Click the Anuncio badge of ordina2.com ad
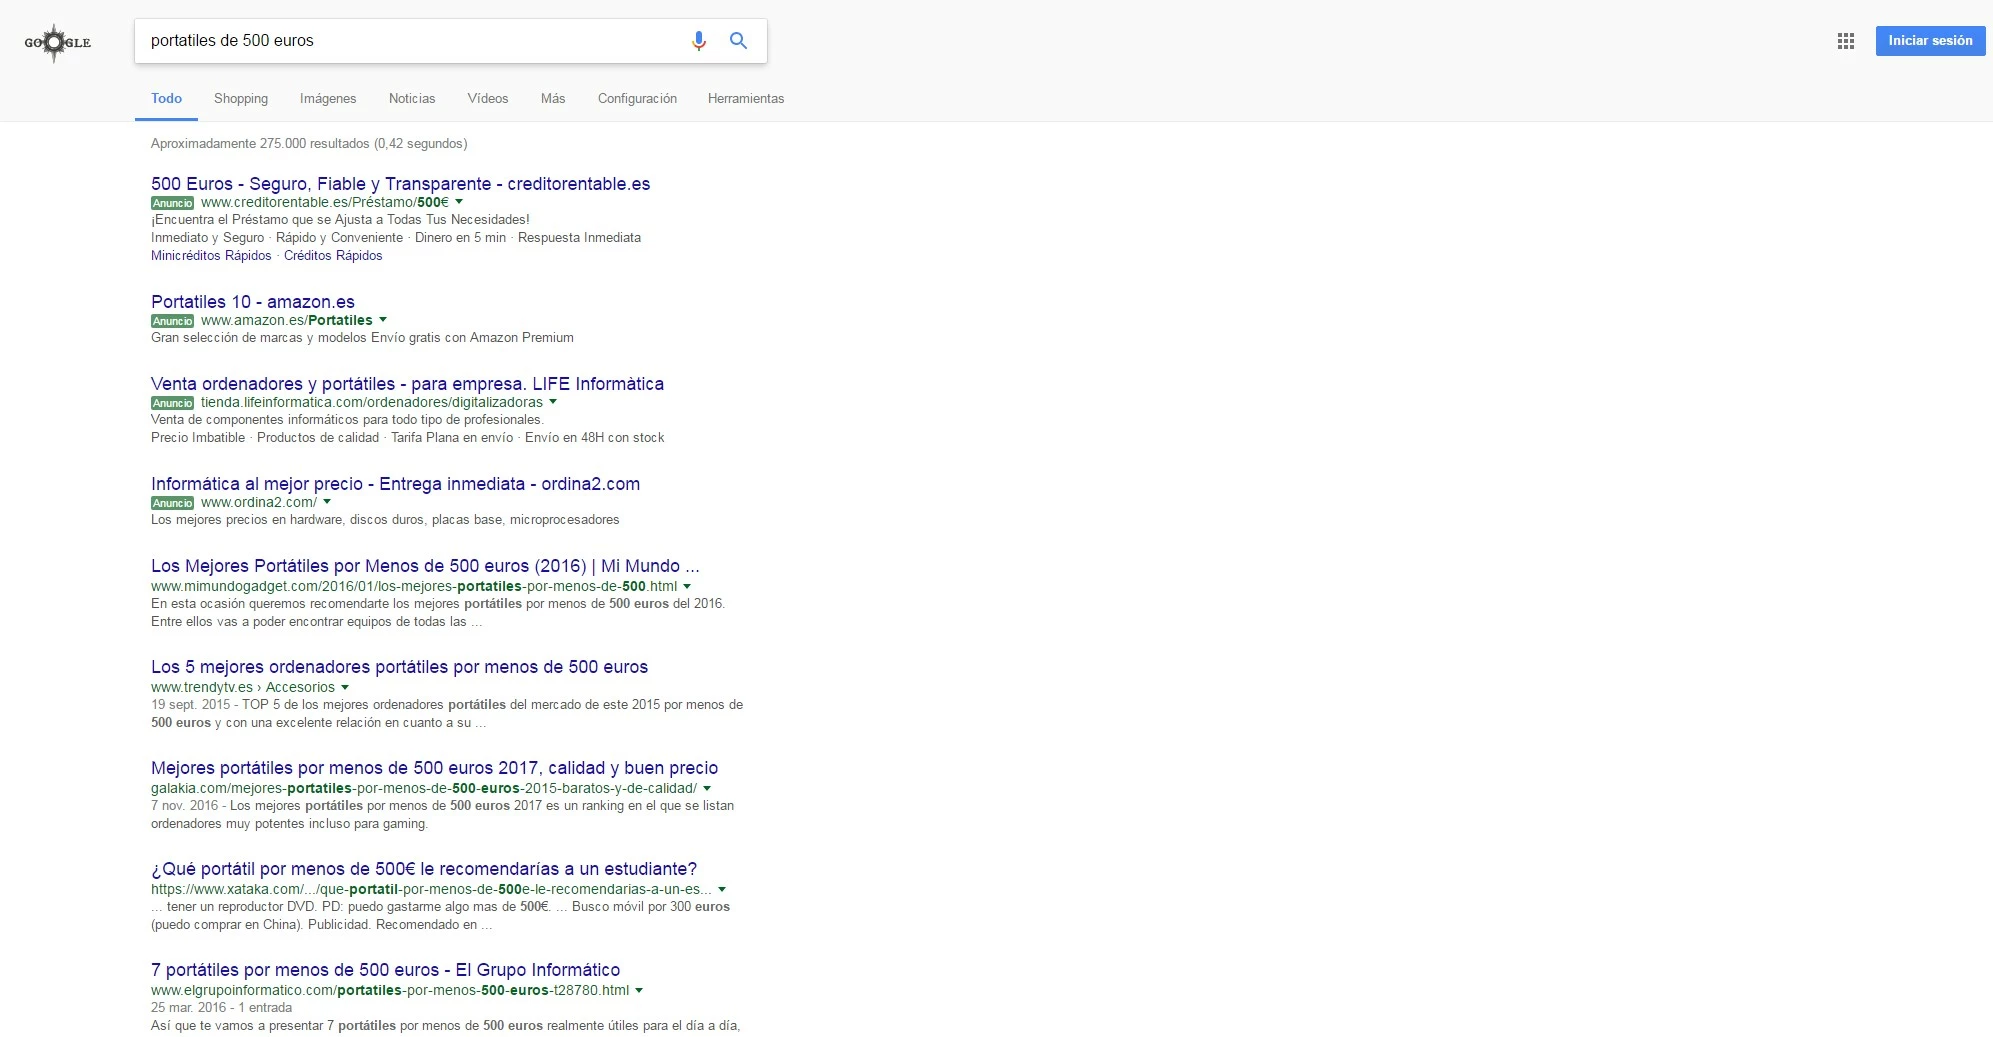This screenshot has width=1993, height=1037. click(x=173, y=503)
